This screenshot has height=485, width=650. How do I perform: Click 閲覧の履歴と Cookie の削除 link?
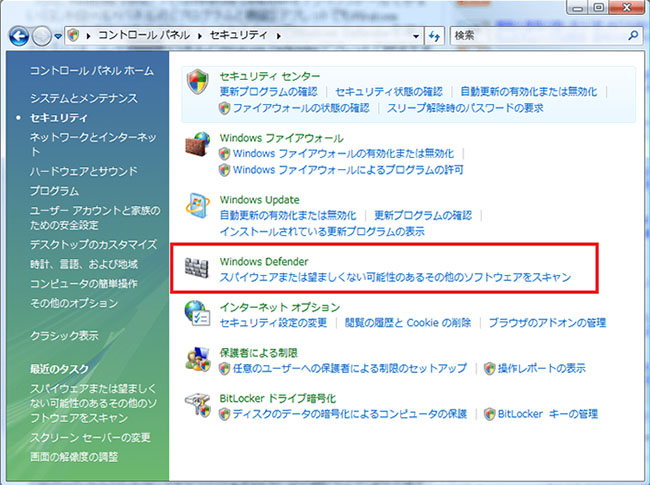408,323
